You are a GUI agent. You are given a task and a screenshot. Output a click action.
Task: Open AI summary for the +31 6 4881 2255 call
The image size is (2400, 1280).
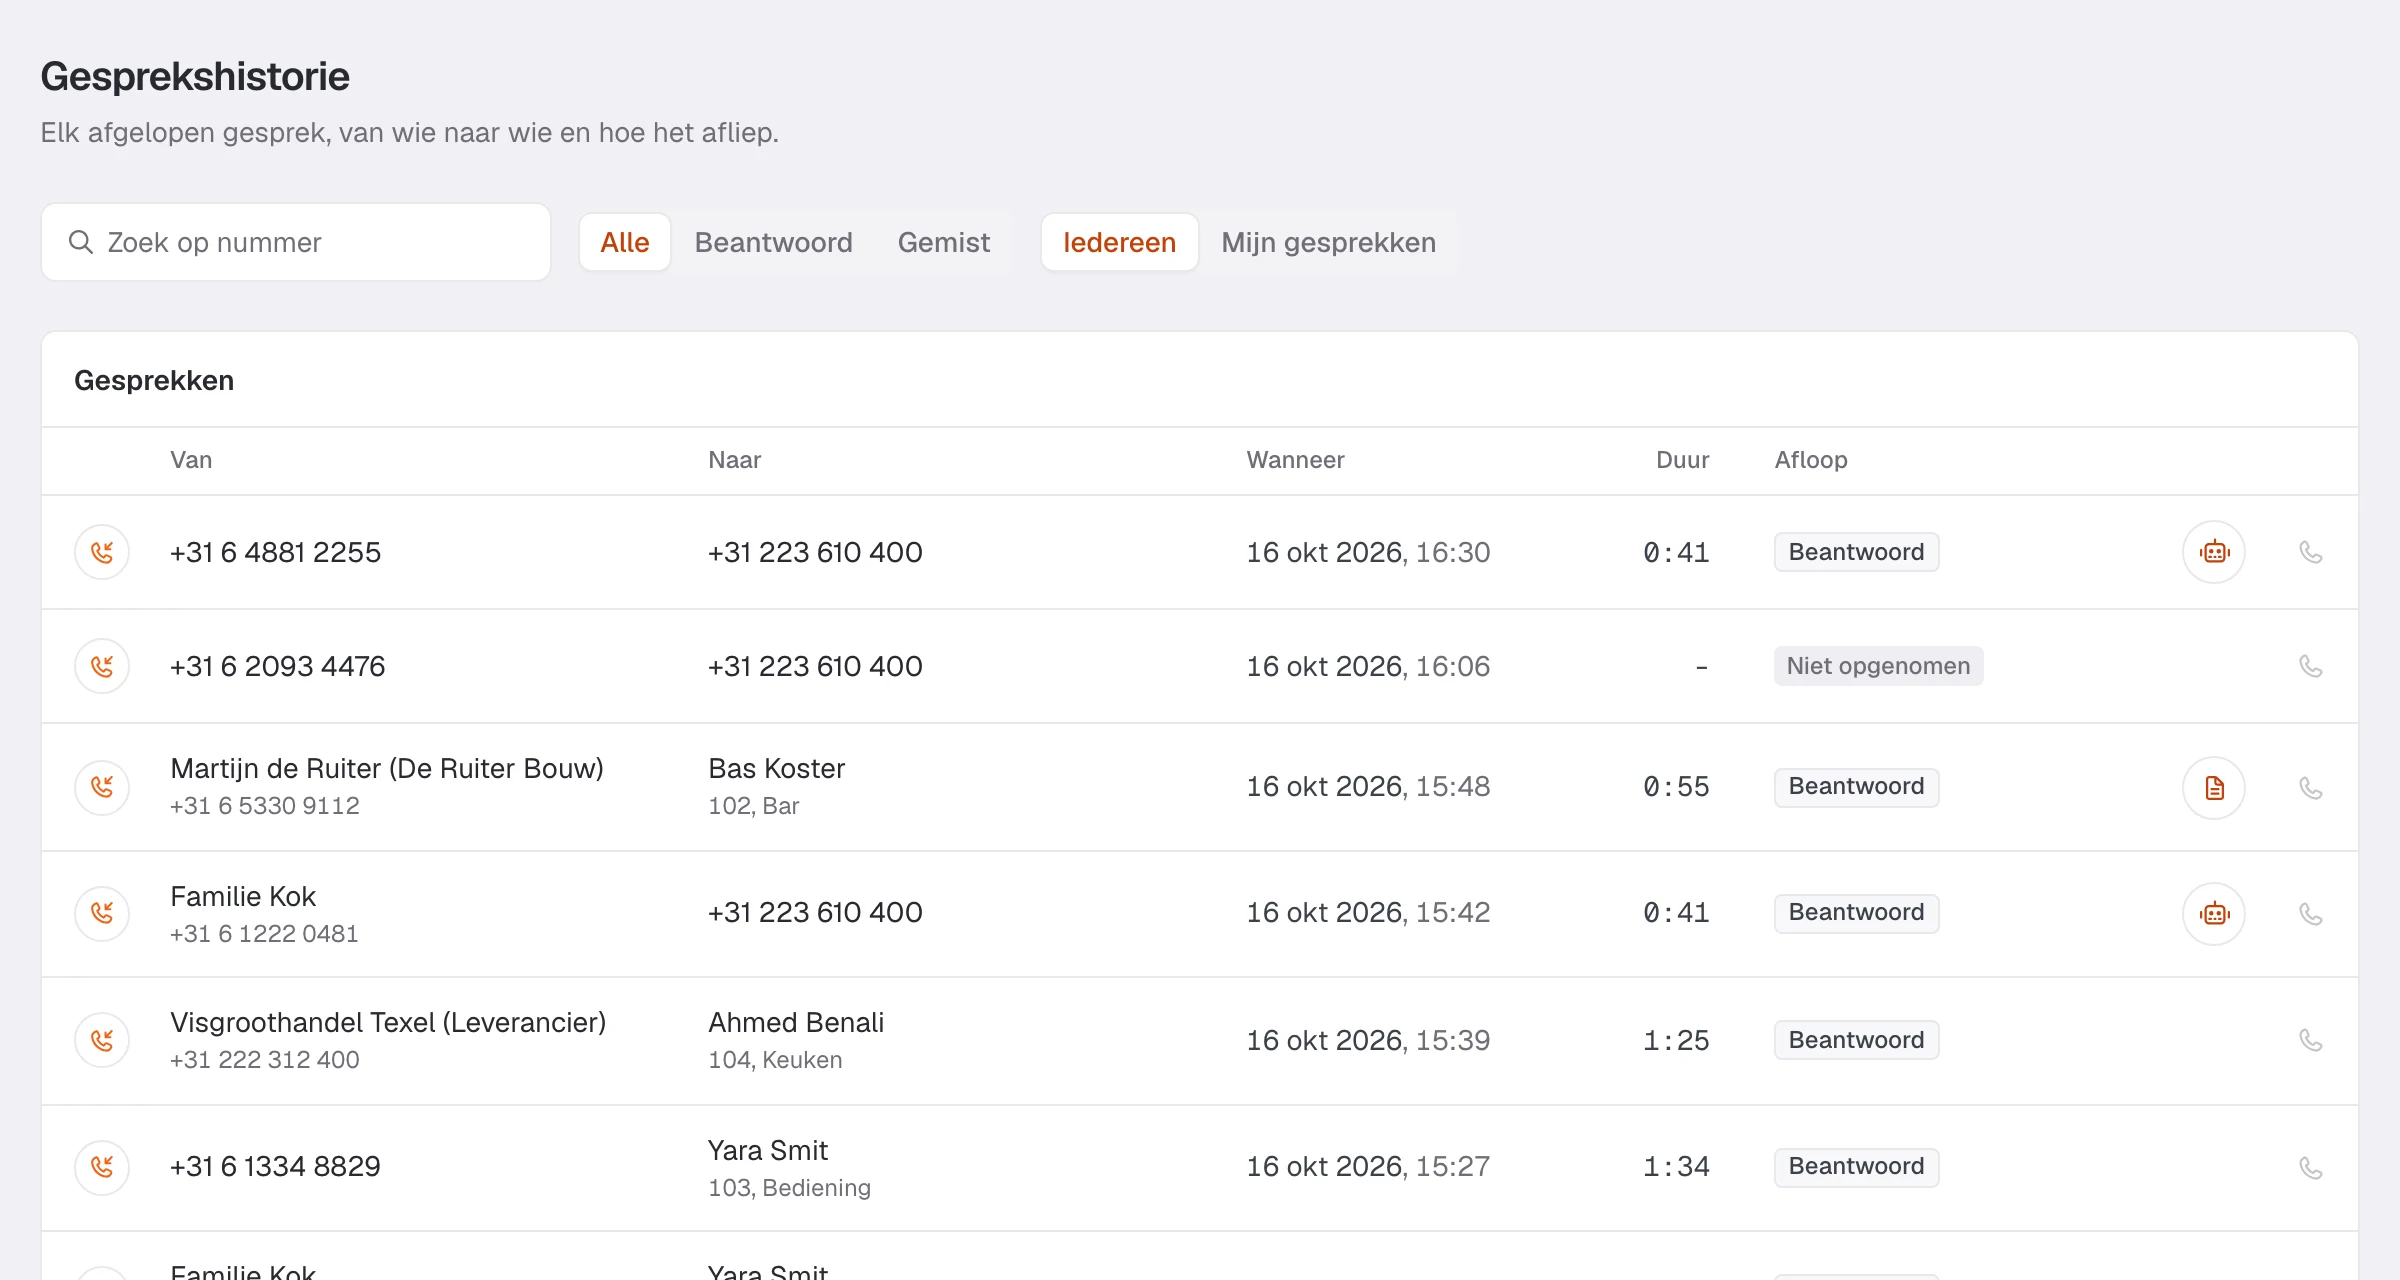pyautogui.click(x=2214, y=552)
